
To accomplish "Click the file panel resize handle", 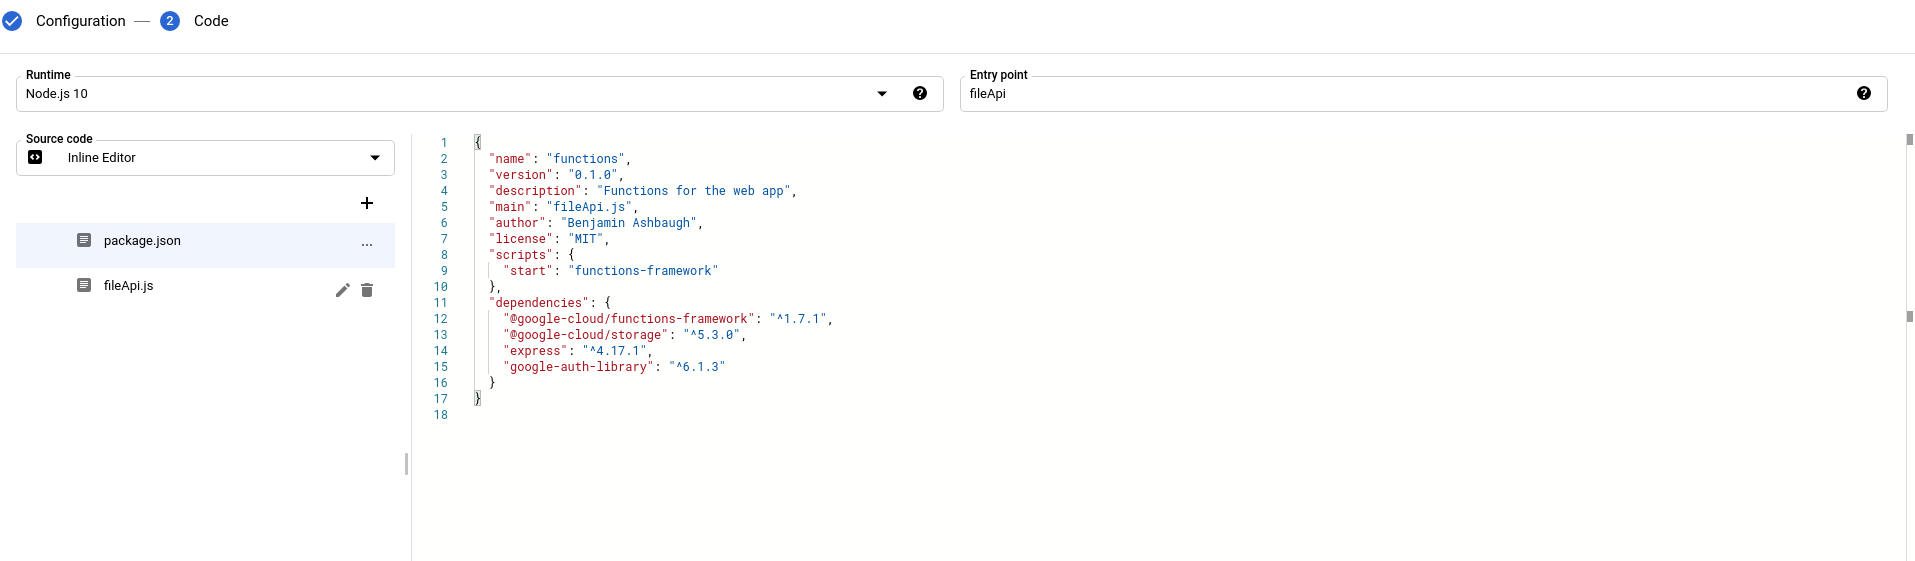I will tap(406, 464).
